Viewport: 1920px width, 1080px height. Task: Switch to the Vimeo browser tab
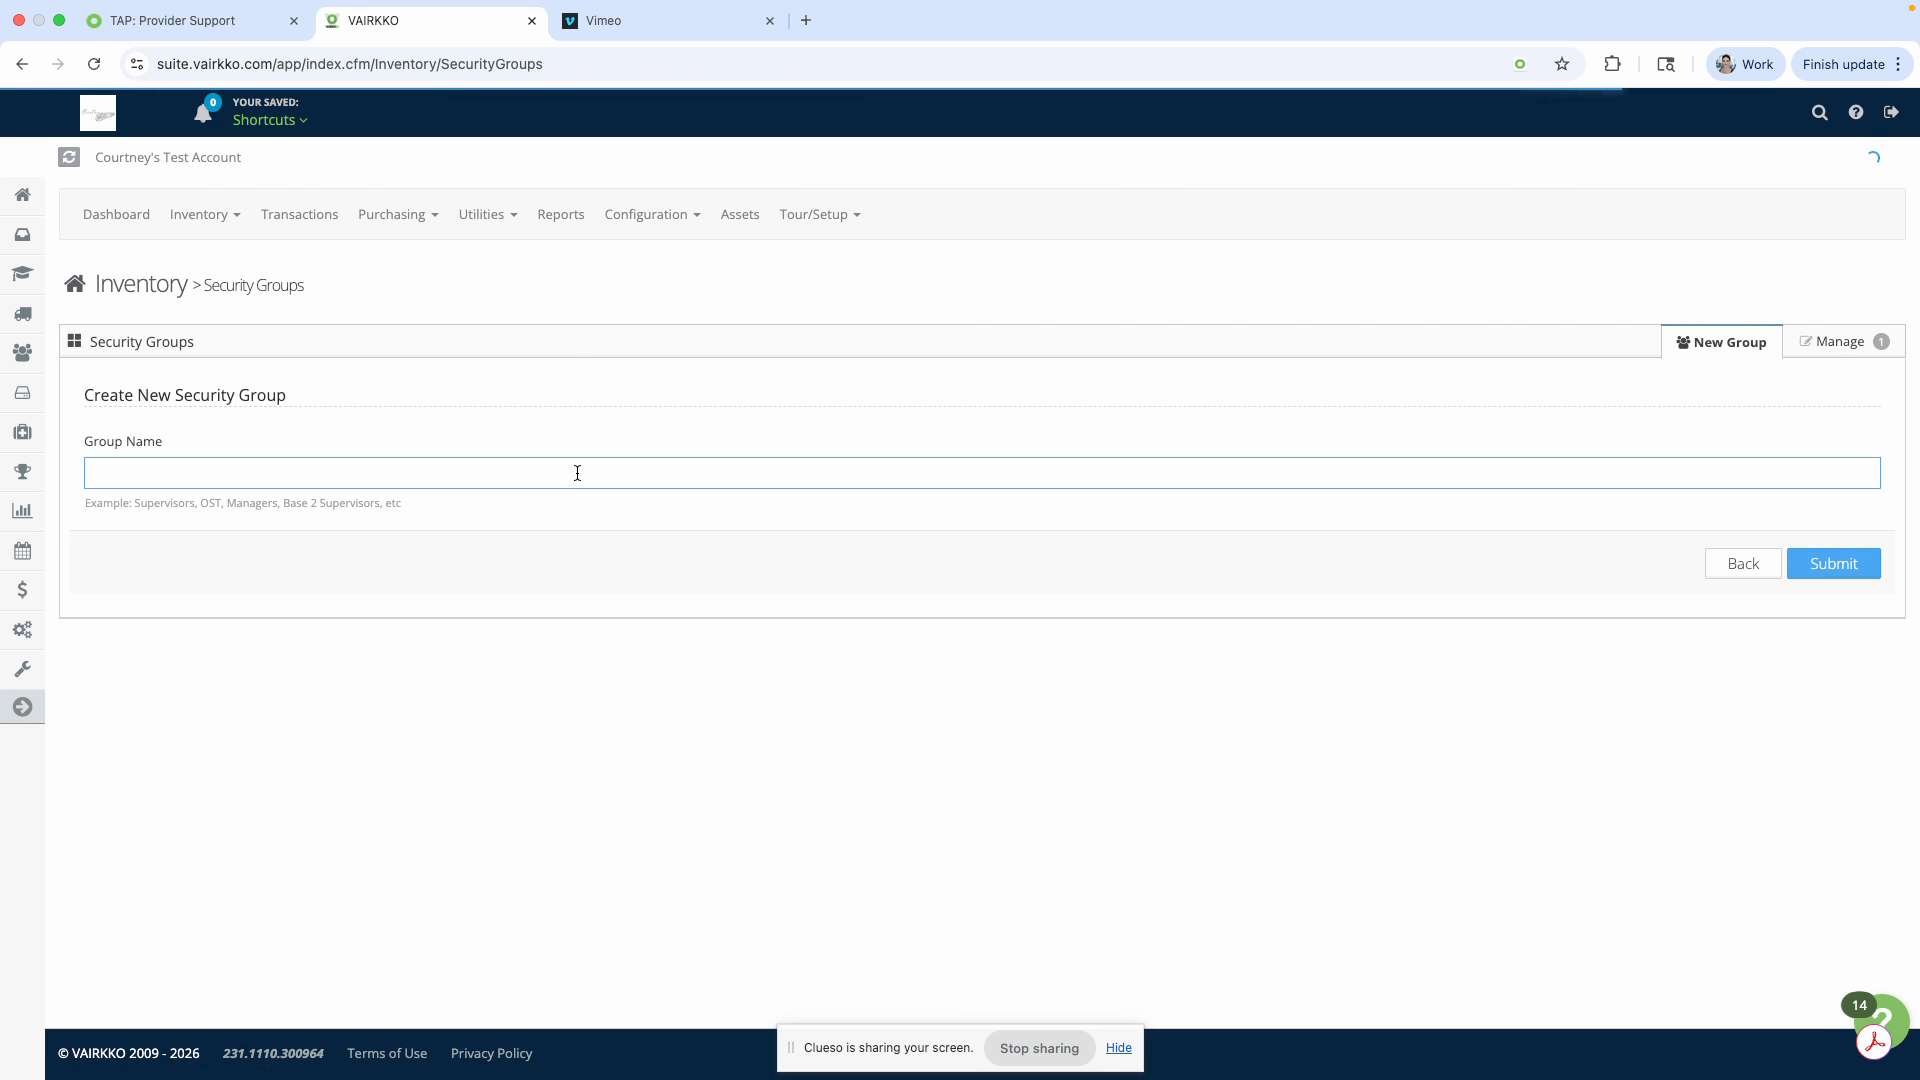point(668,21)
